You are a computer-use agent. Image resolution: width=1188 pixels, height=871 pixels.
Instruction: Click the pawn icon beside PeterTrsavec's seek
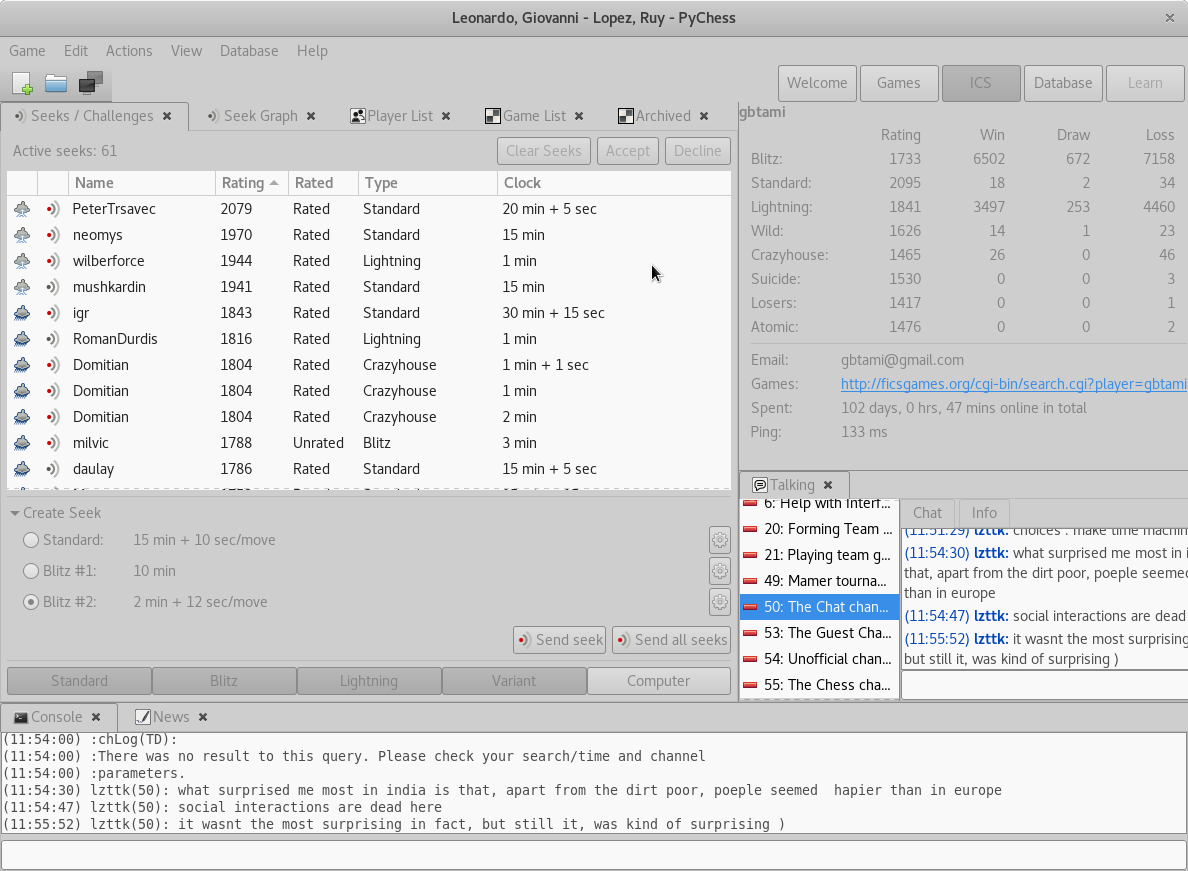point(21,209)
